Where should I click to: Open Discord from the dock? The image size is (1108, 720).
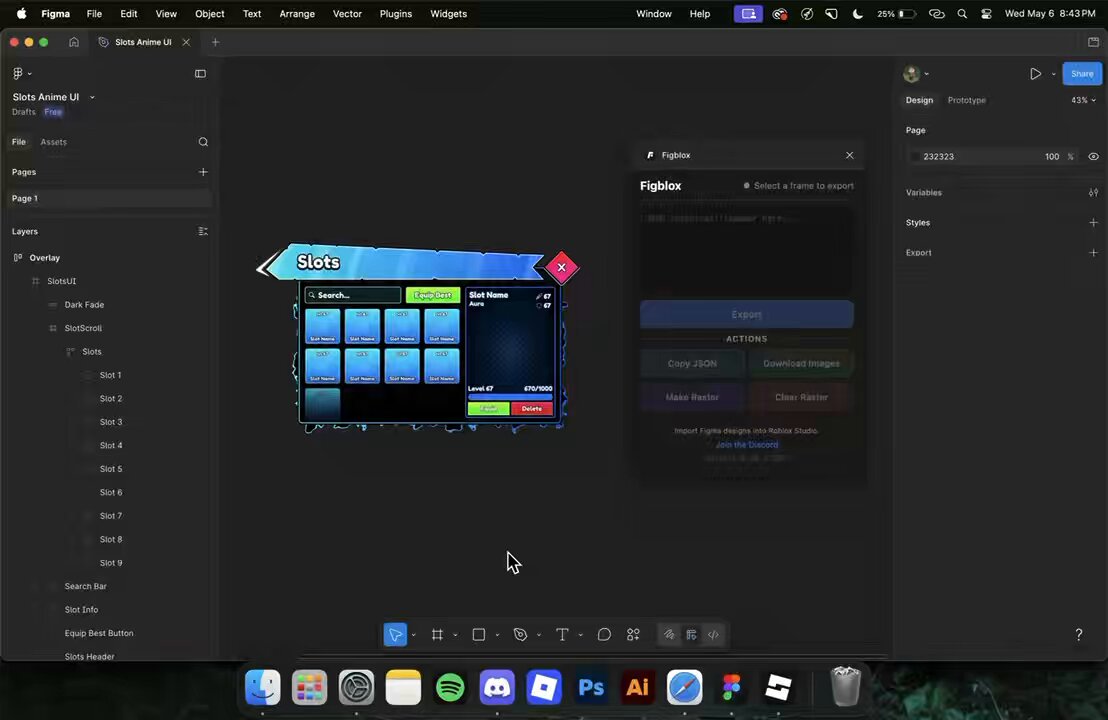coord(497,687)
